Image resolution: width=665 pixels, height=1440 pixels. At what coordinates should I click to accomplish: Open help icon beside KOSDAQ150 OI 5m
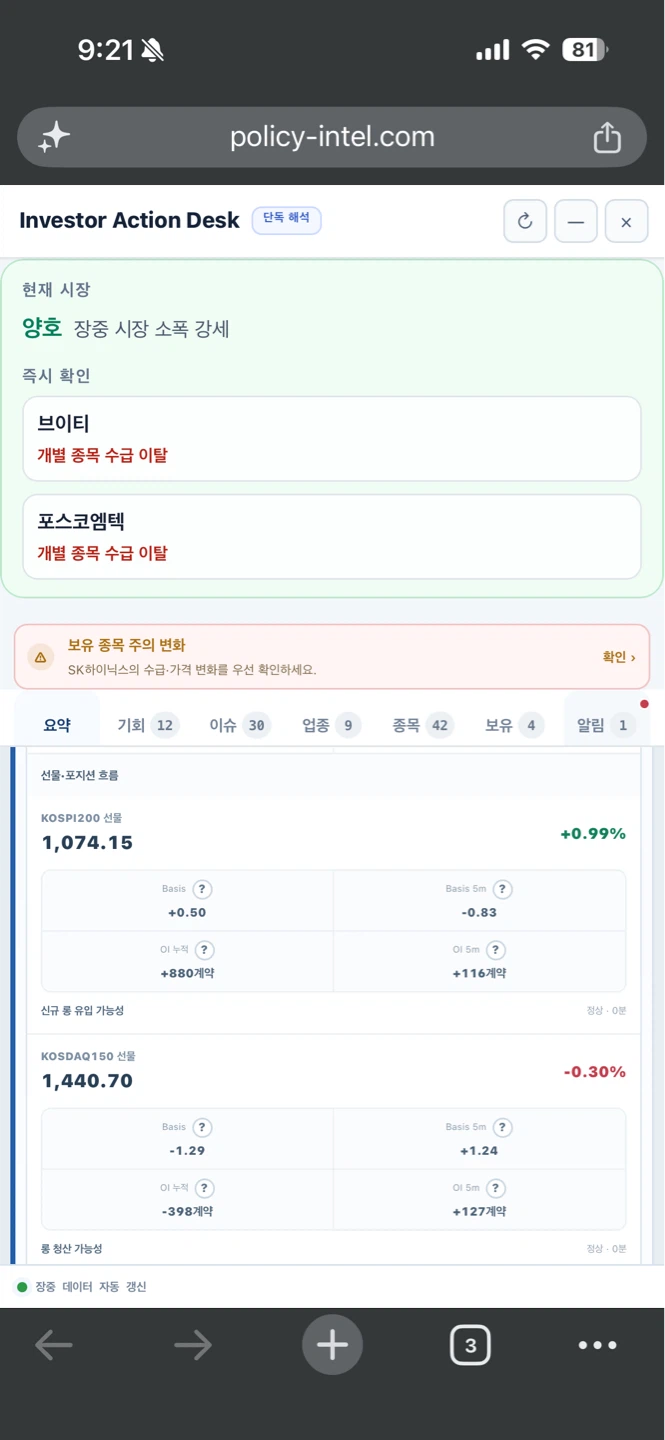(495, 1188)
